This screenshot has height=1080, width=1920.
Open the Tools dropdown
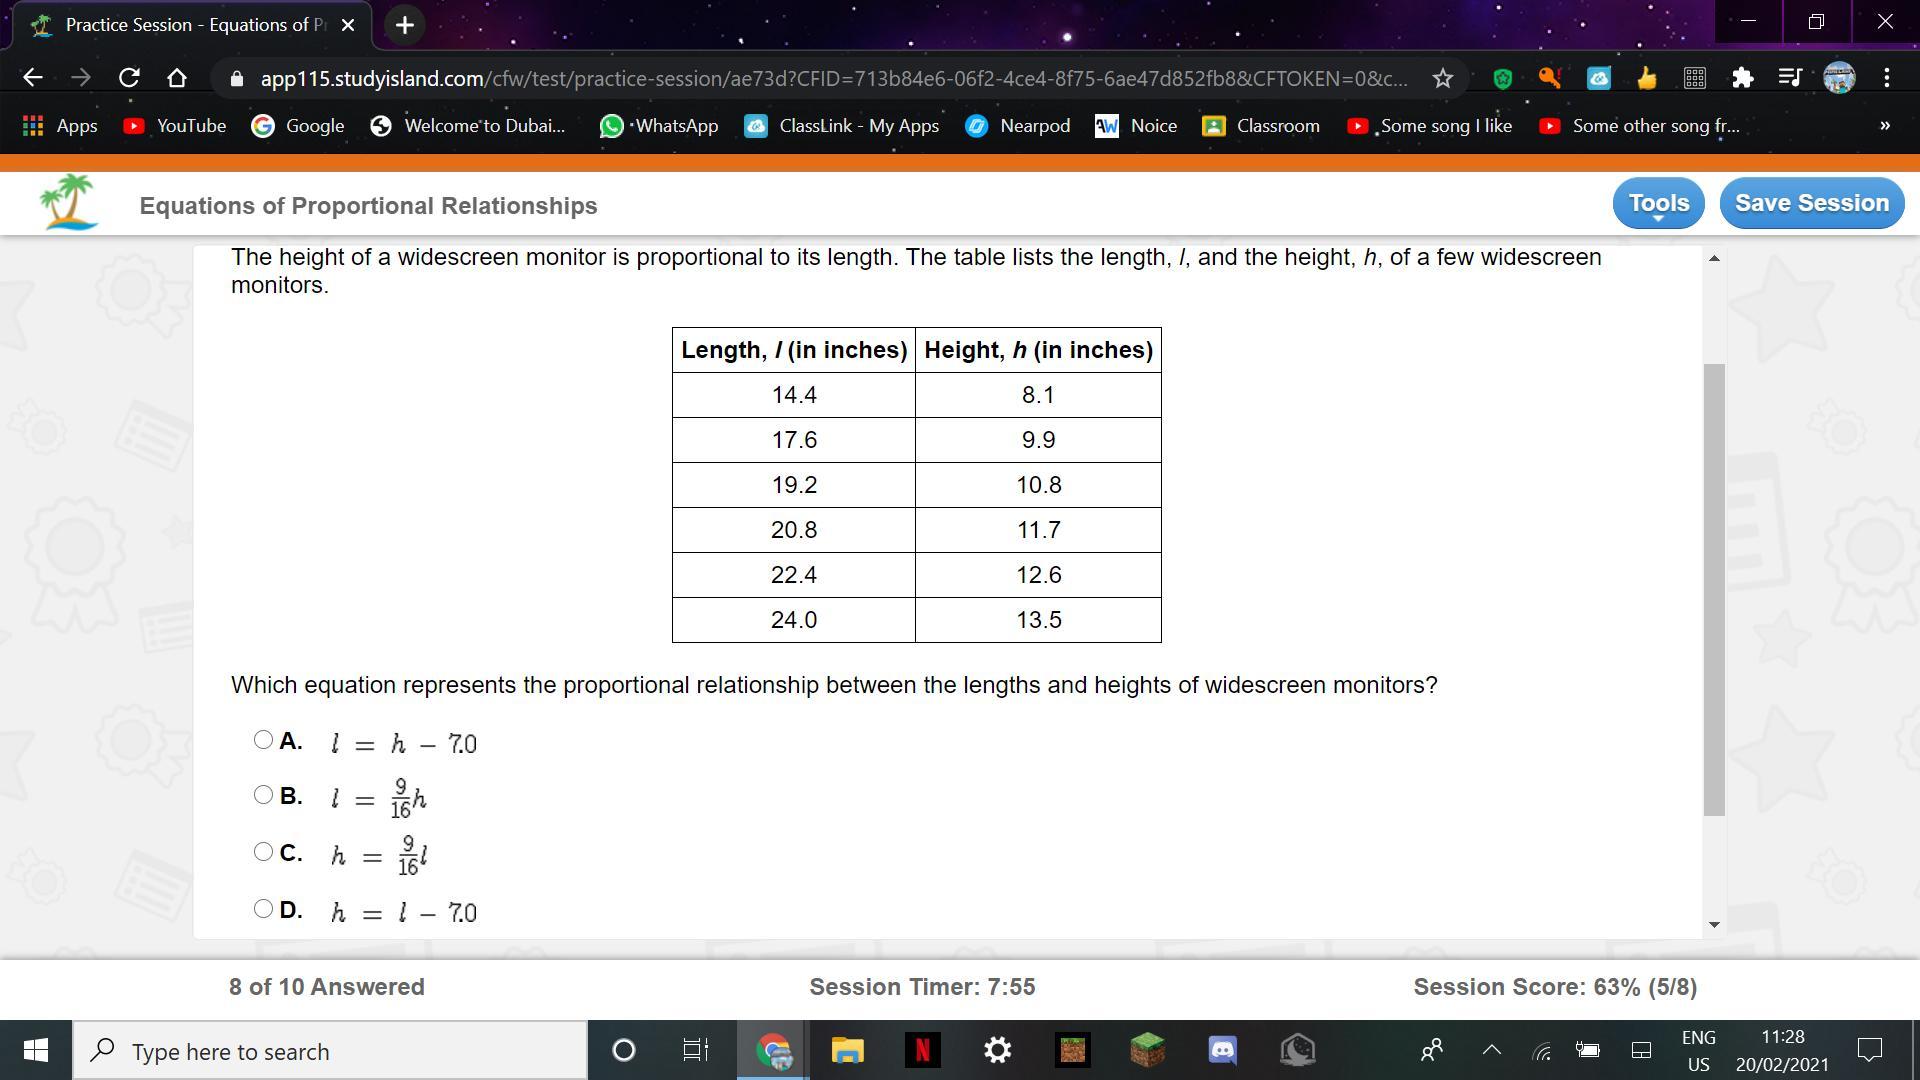click(1658, 203)
